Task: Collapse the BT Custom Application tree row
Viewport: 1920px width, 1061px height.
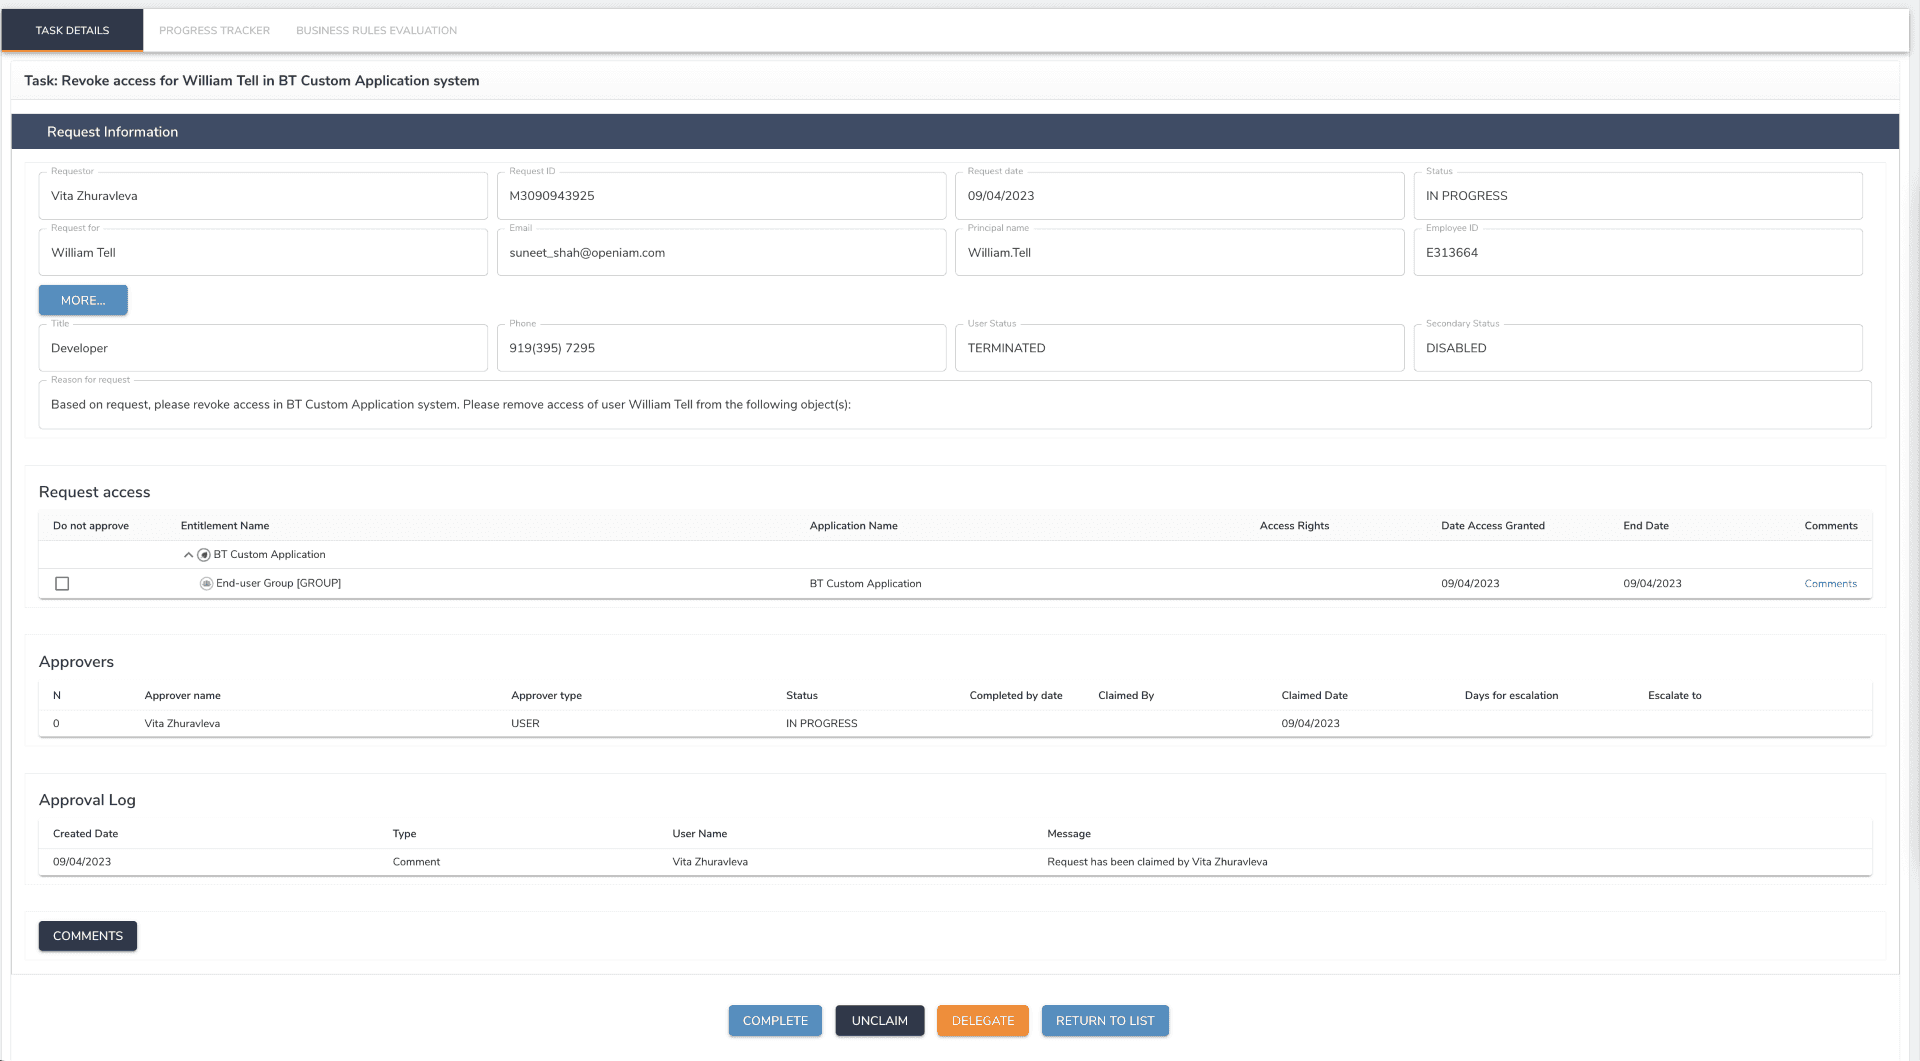Action: click(188, 555)
